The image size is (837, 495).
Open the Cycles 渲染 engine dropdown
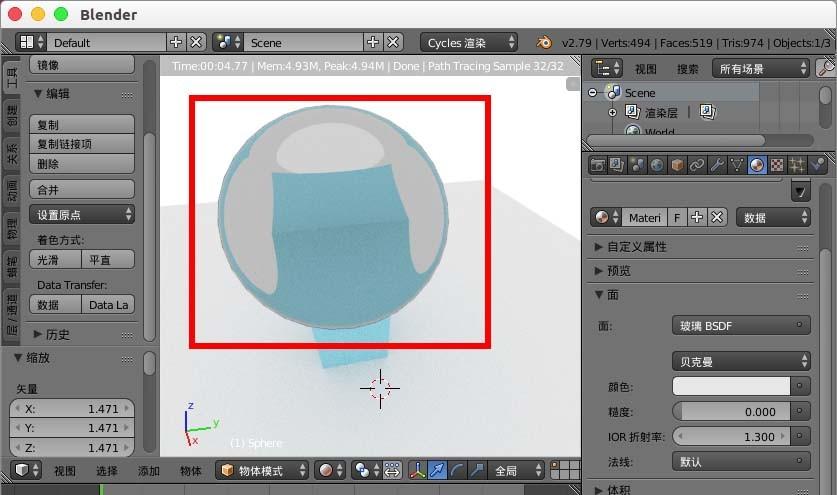coord(469,42)
